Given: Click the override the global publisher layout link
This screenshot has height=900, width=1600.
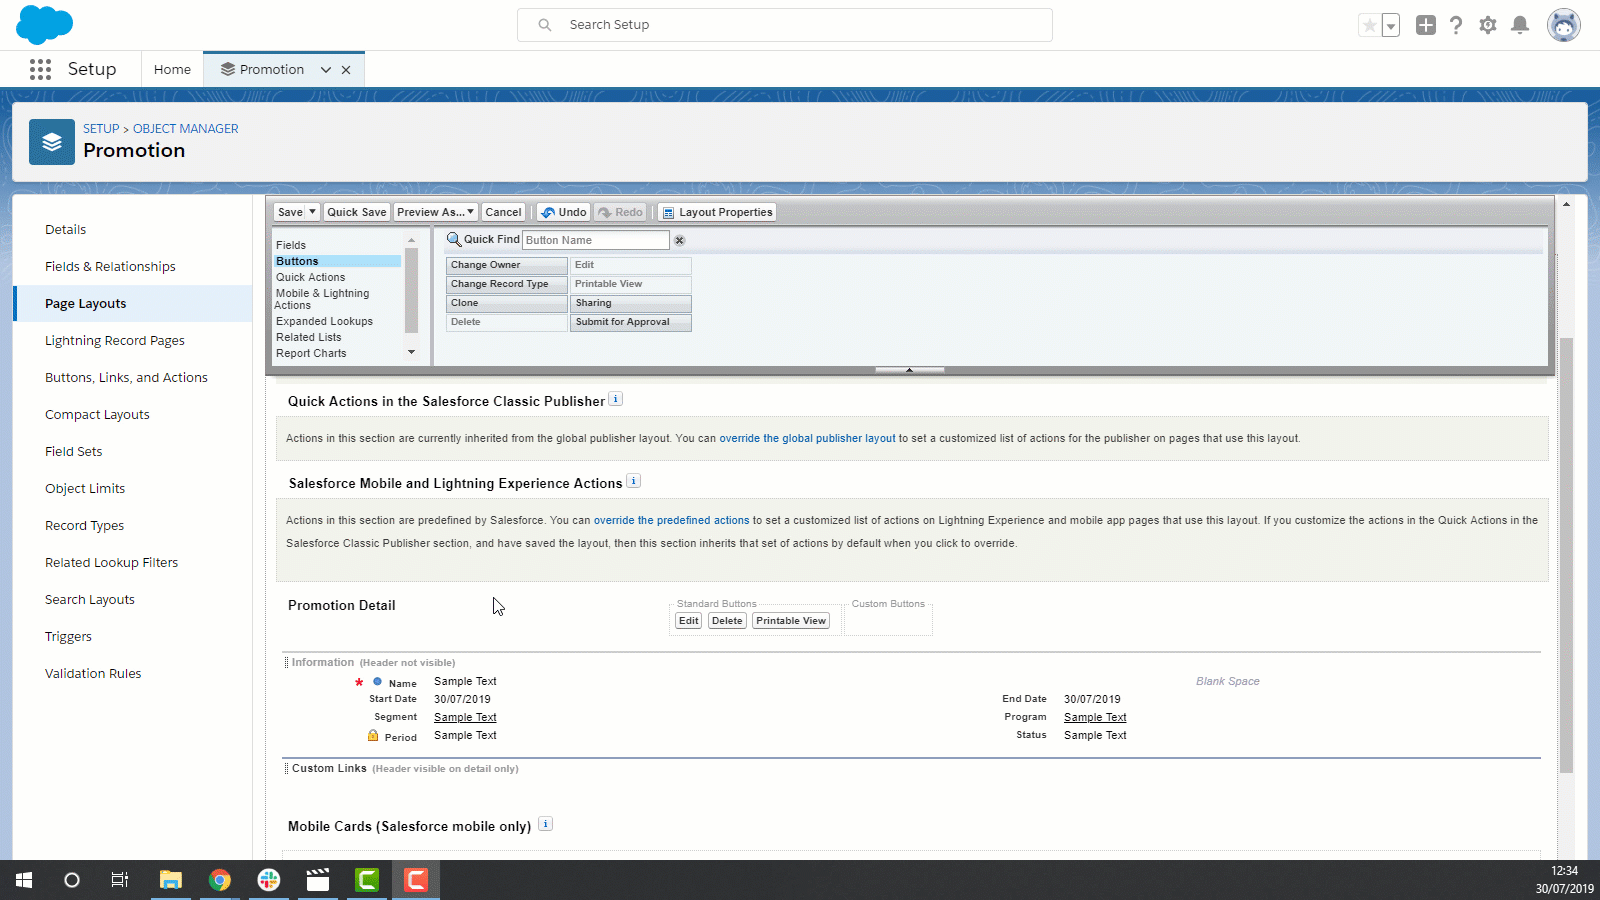Looking at the screenshot, I should (x=808, y=439).
